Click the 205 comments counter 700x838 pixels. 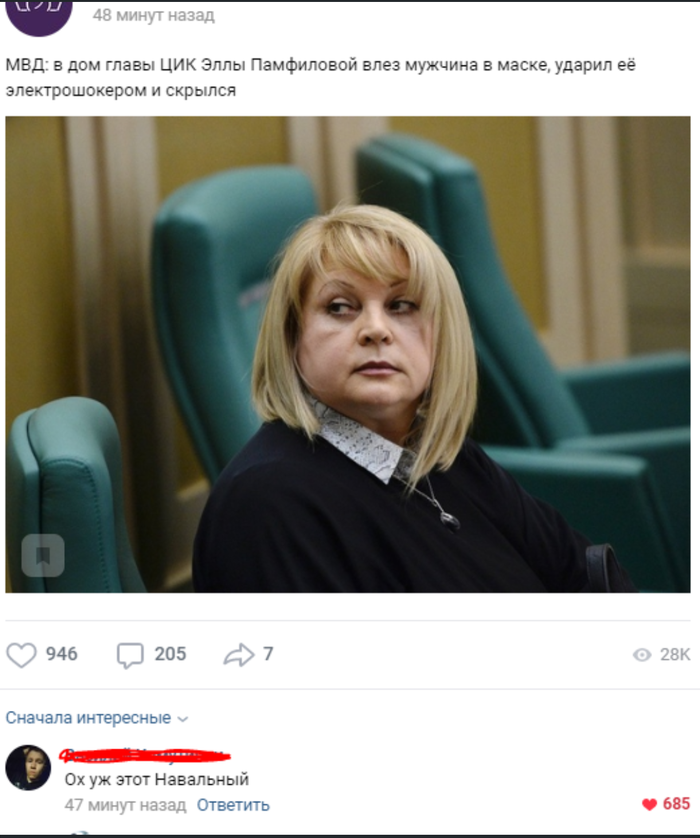pyautogui.click(x=170, y=654)
